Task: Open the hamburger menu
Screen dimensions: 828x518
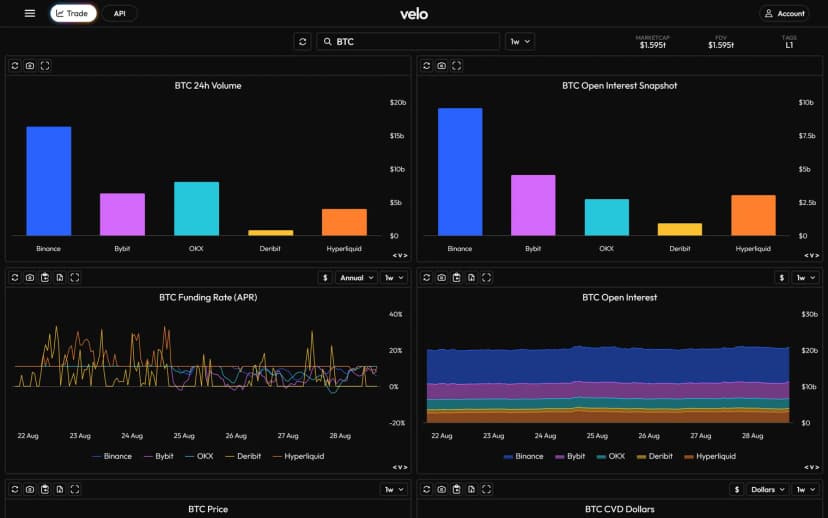Action: (x=30, y=13)
